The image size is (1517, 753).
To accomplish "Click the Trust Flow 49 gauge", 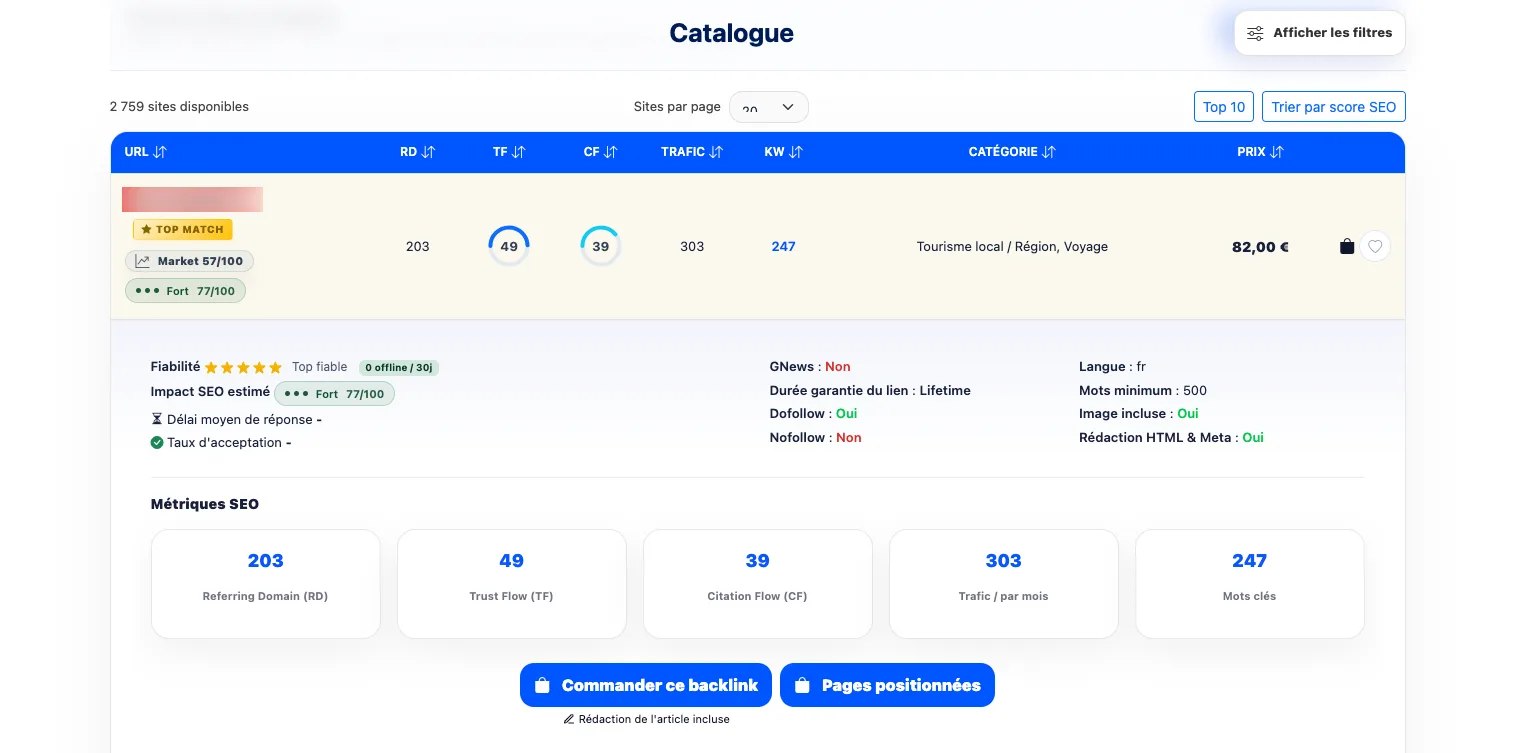I will (x=509, y=246).
